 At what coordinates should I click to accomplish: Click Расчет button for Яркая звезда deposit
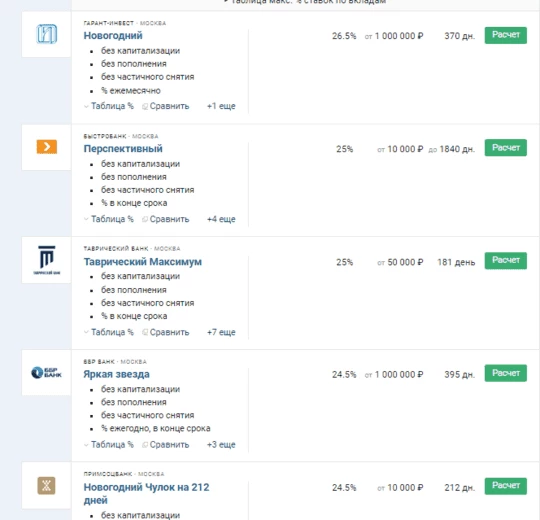tap(506, 373)
